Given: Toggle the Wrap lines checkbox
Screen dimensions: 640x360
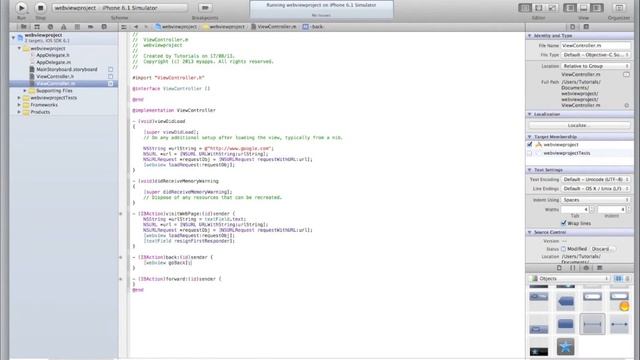Looking at the screenshot, I should pos(564,223).
